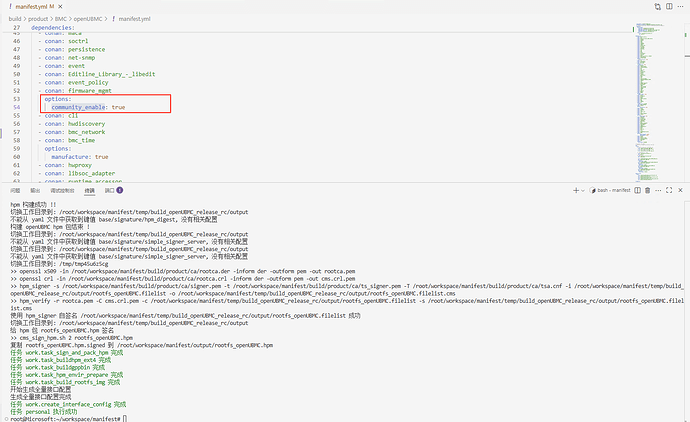The height and width of the screenshot is (422, 690).
Task: Split the terminal panel
Action: pos(636,189)
